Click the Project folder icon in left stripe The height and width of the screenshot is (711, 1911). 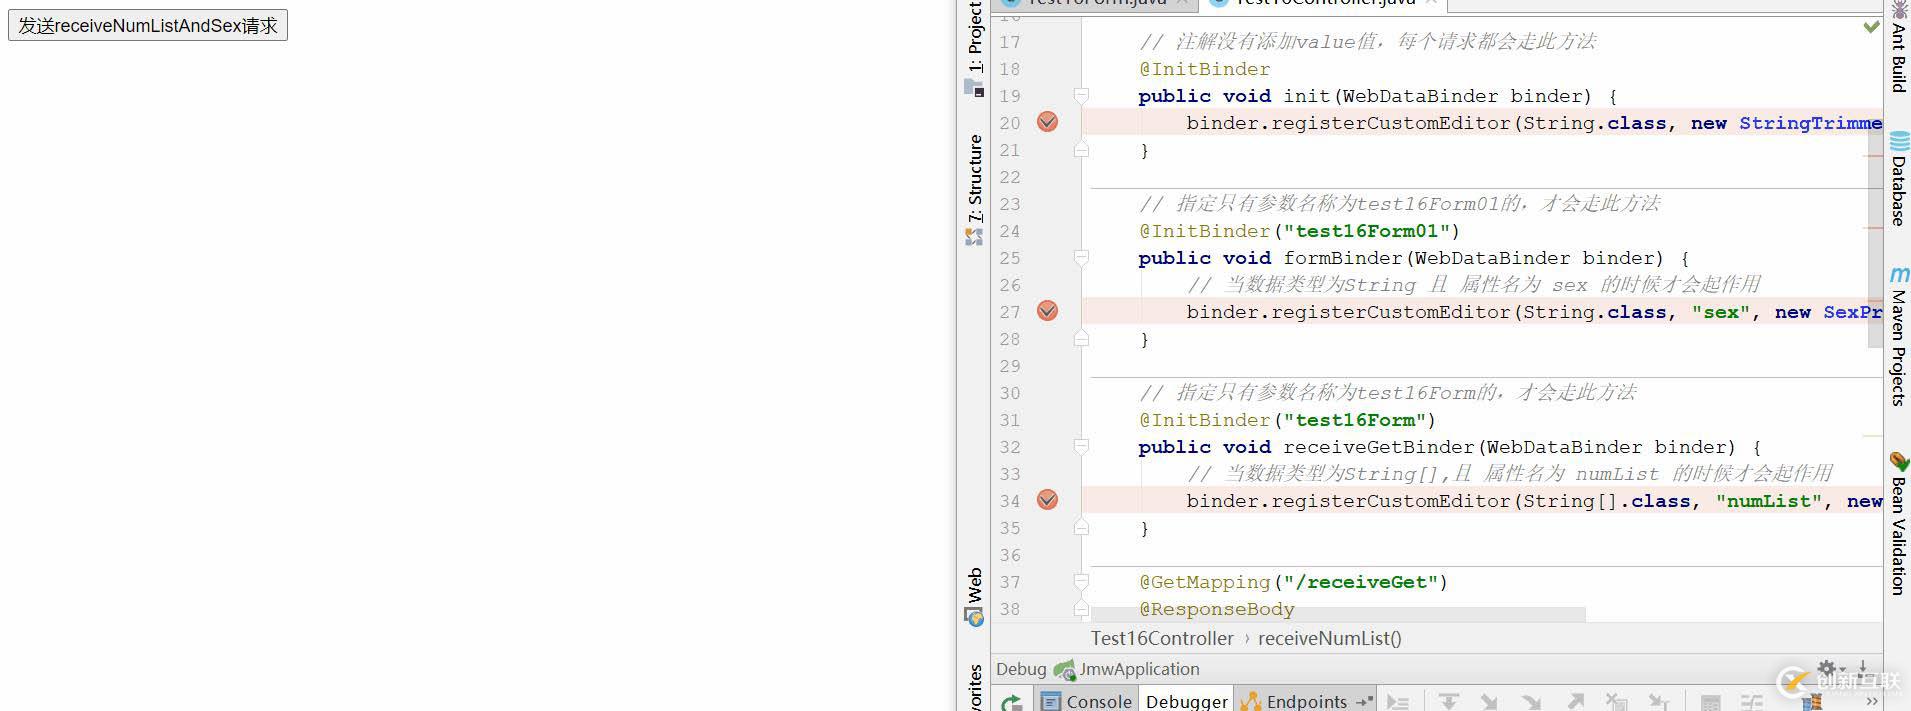click(974, 88)
